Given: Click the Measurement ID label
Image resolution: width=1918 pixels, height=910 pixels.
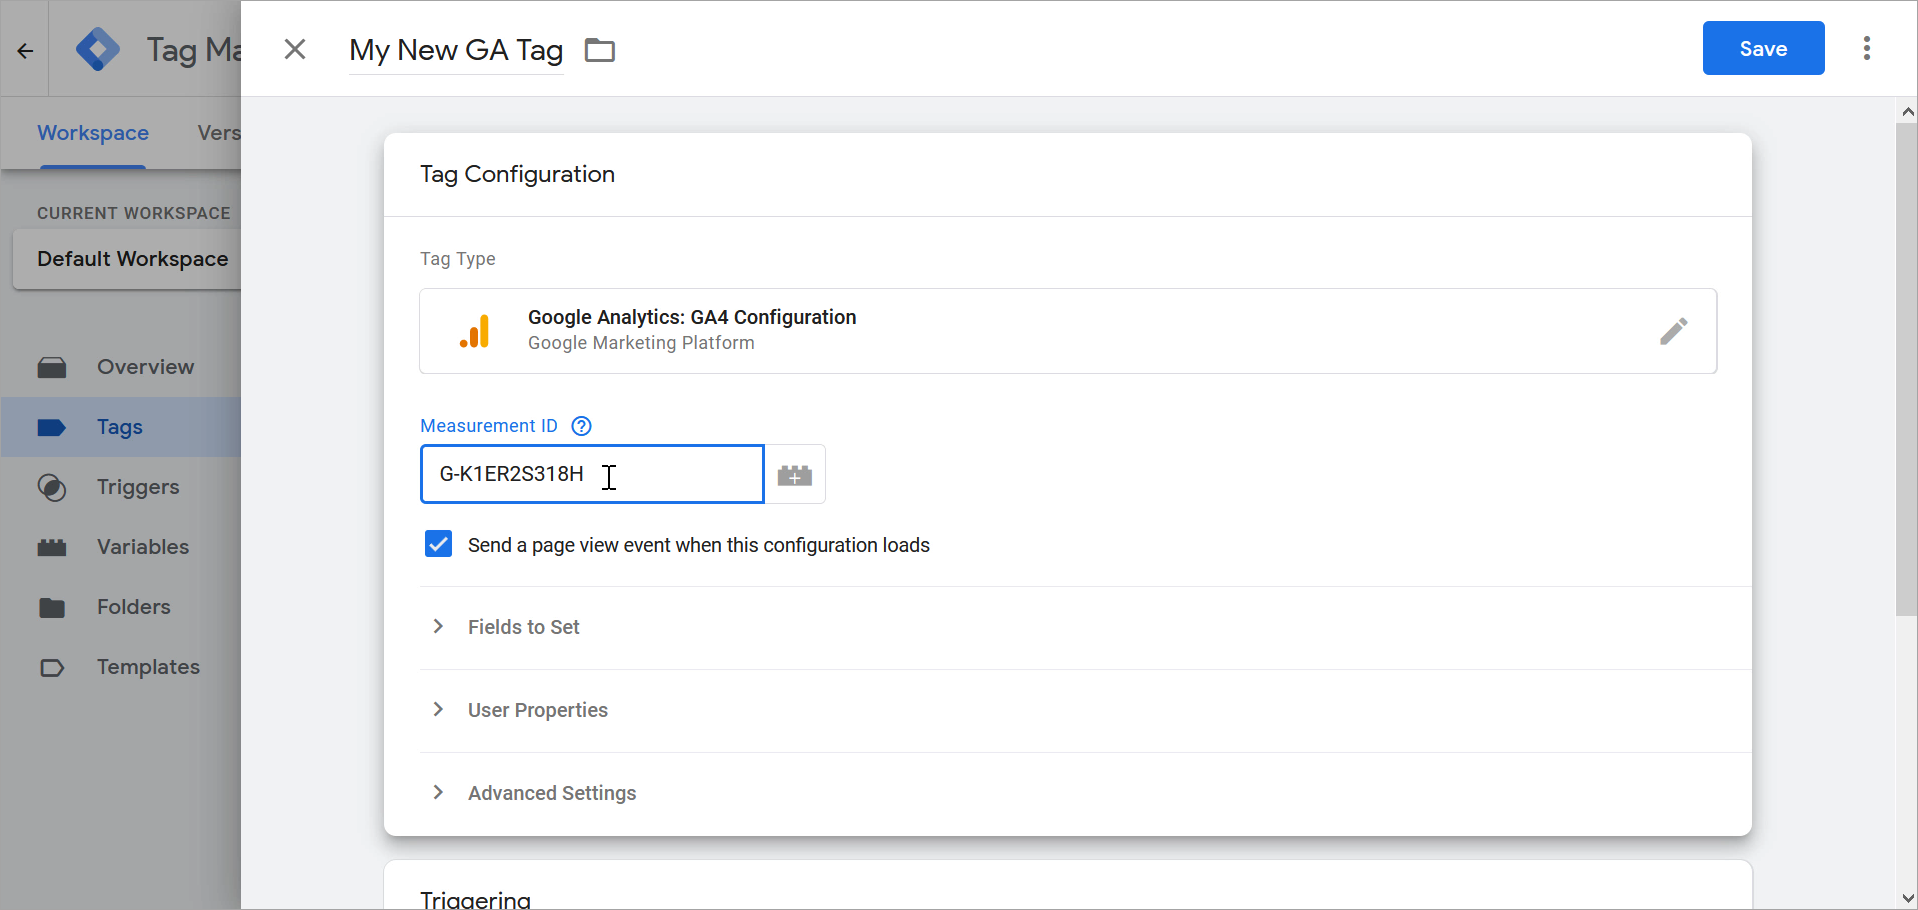Looking at the screenshot, I should (489, 426).
